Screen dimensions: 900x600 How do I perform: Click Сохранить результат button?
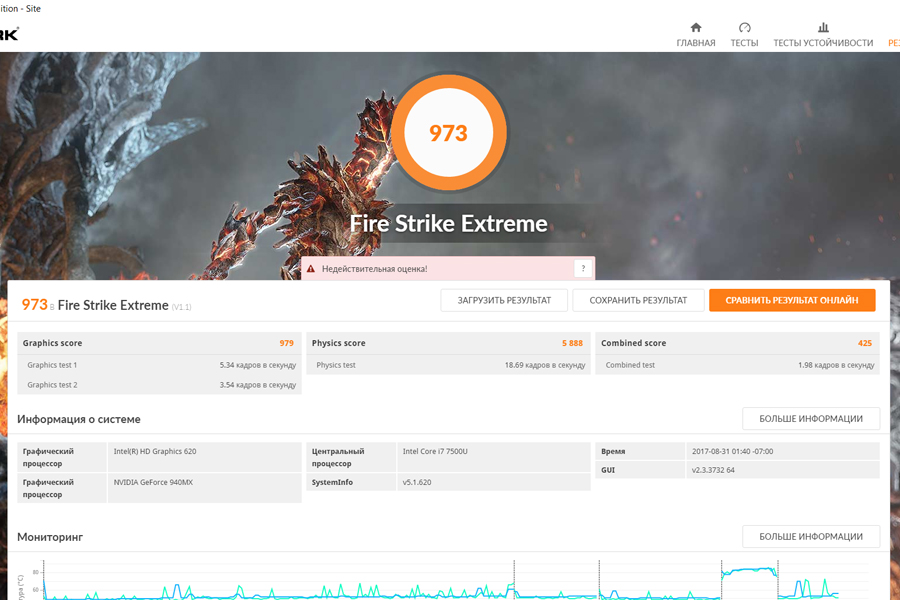pyautogui.click(x=638, y=300)
